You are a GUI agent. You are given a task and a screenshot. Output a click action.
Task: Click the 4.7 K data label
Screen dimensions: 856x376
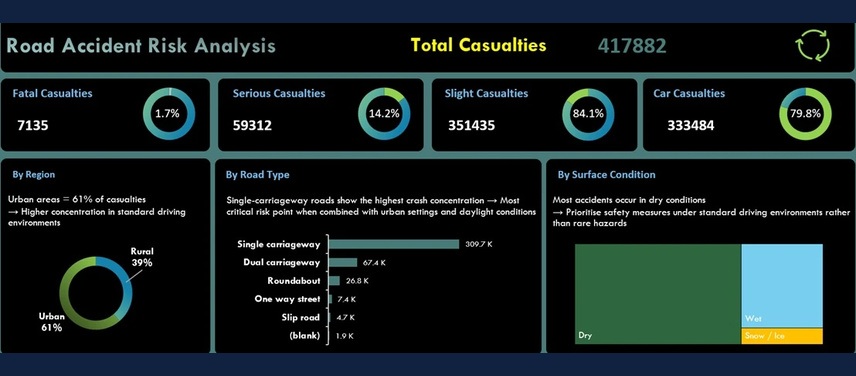coord(346,317)
